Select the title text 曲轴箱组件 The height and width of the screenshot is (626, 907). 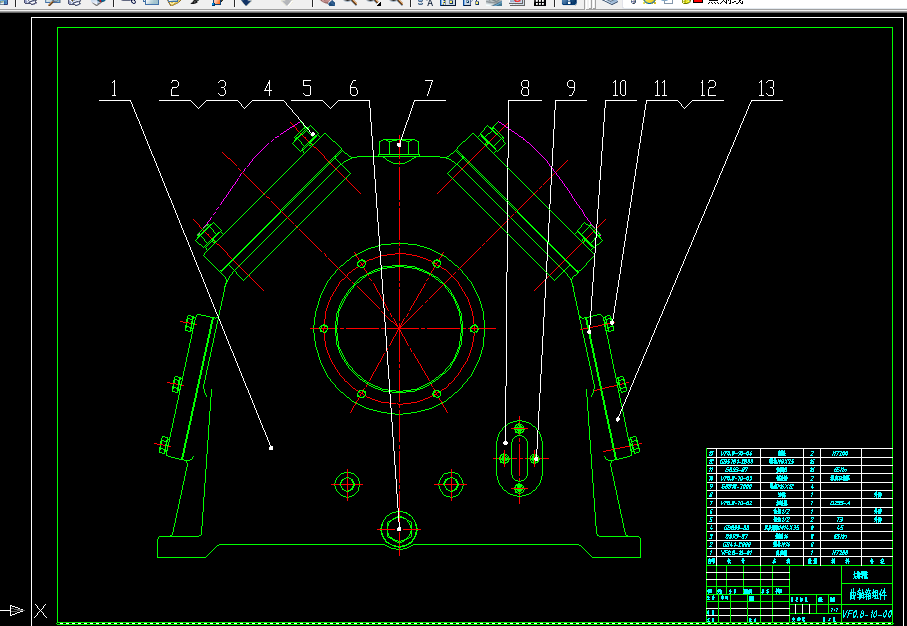[x=867, y=595]
